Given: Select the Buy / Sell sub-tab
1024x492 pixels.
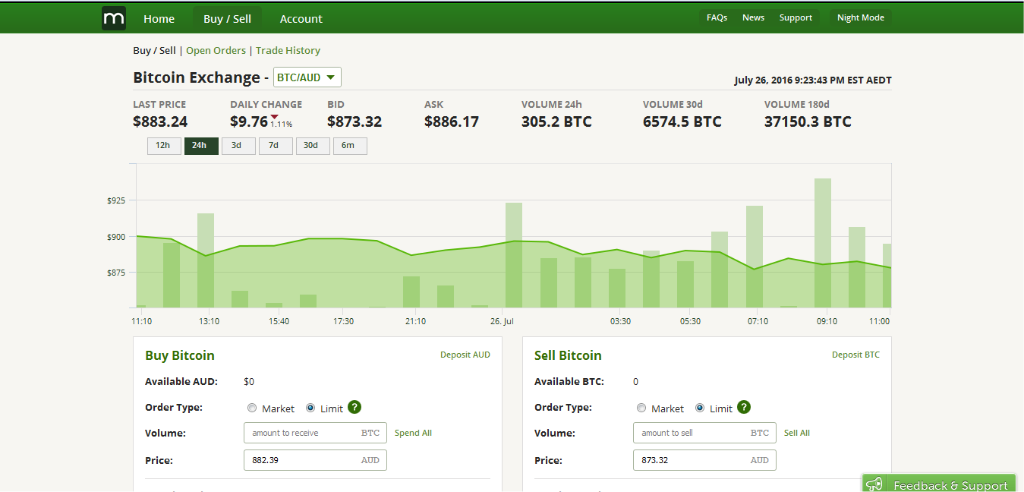Looking at the screenshot, I should [x=154, y=50].
